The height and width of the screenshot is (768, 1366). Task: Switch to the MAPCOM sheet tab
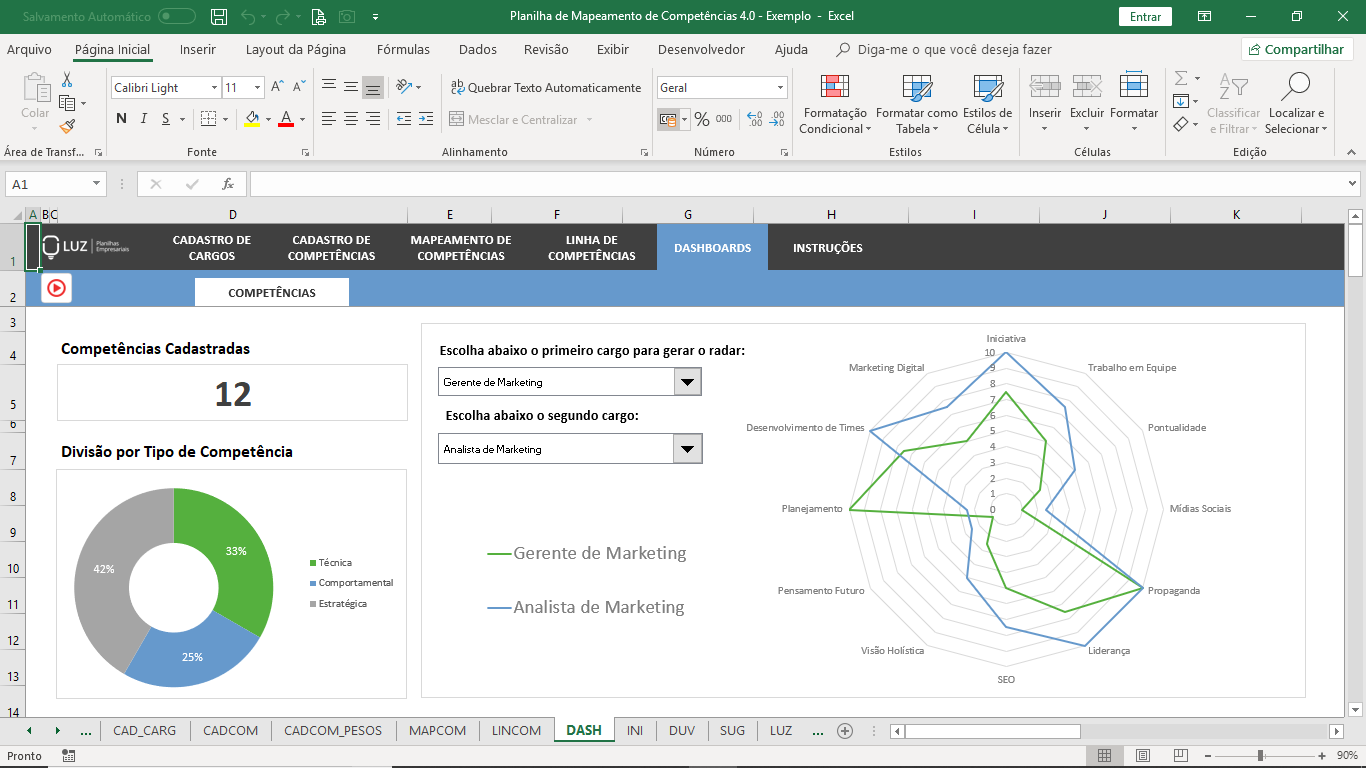437,730
